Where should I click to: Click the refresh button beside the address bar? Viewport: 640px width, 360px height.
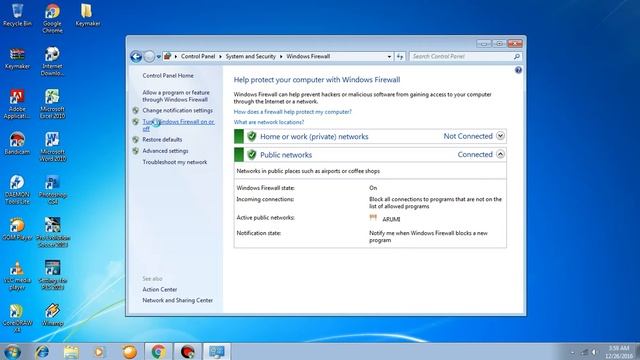[400, 56]
